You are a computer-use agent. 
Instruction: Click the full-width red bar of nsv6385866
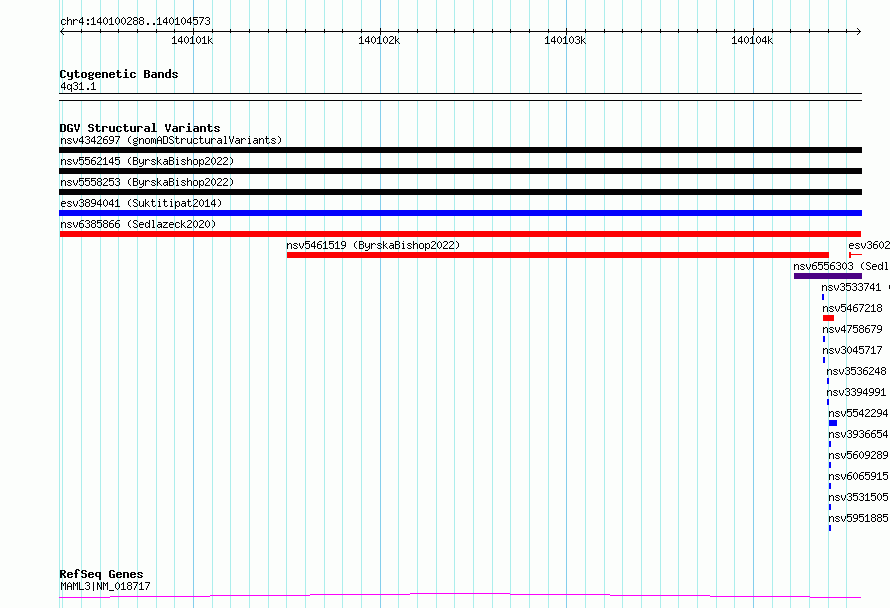(460, 234)
